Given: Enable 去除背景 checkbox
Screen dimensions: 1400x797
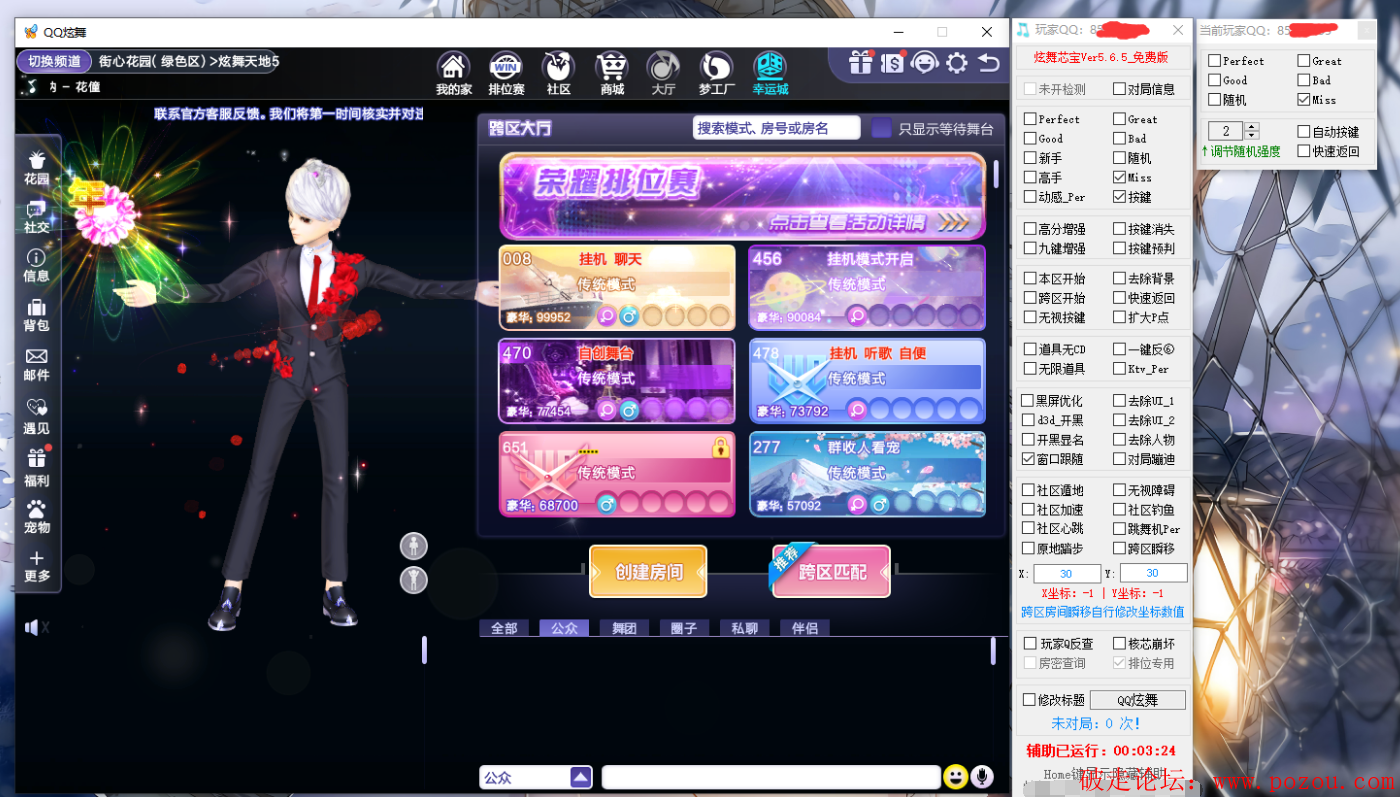Looking at the screenshot, I should [x=1120, y=278].
